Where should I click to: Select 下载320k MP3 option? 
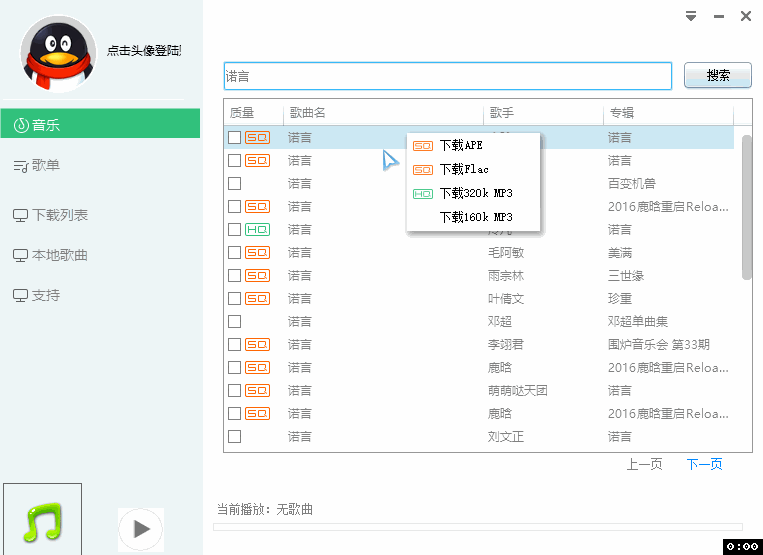(x=475, y=193)
